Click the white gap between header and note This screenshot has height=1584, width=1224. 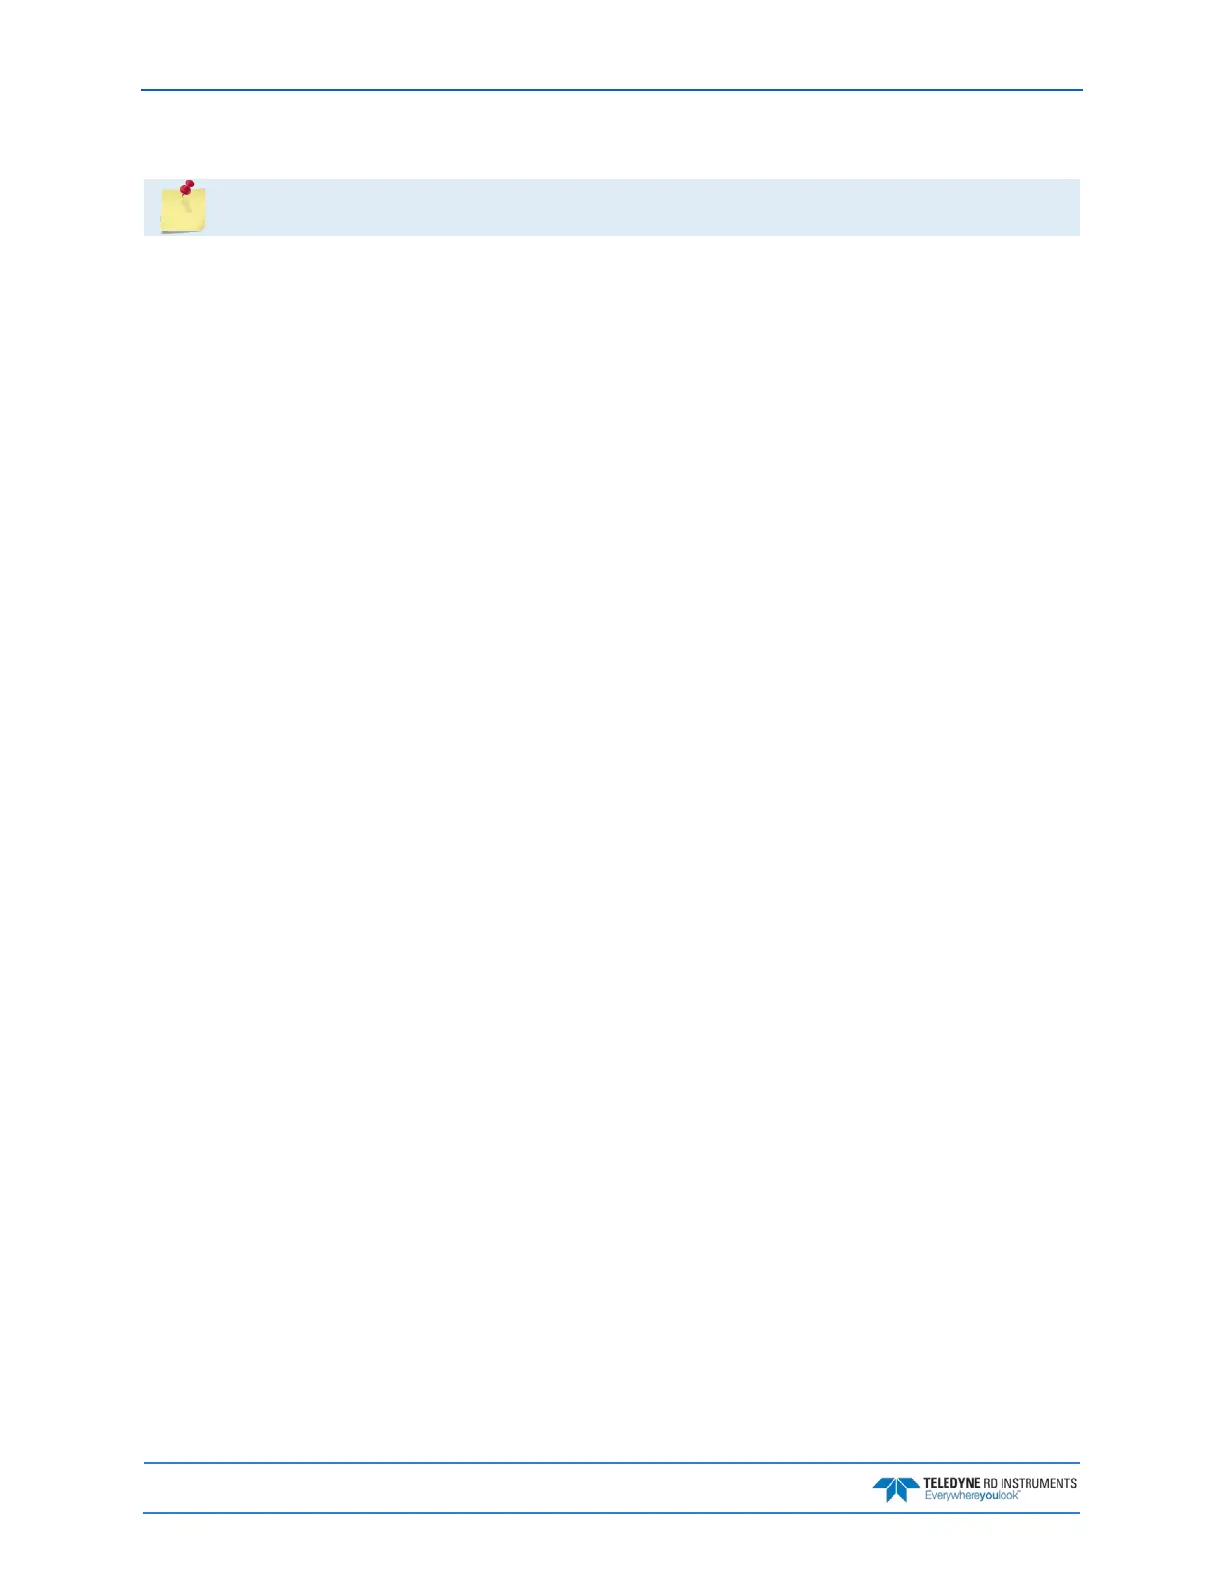612,135
